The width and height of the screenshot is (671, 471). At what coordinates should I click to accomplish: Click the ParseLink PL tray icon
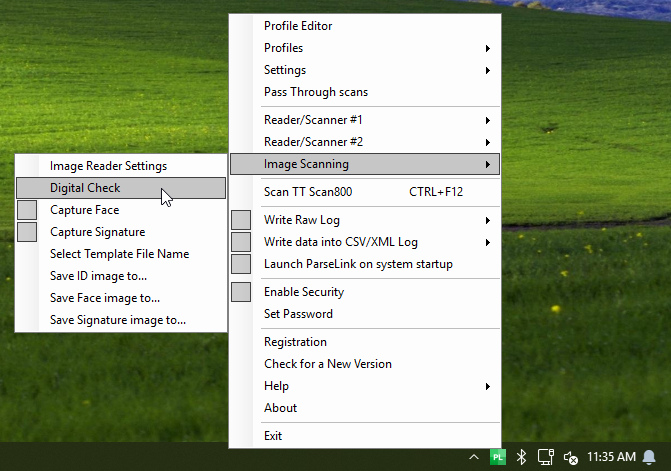click(498, 457)
